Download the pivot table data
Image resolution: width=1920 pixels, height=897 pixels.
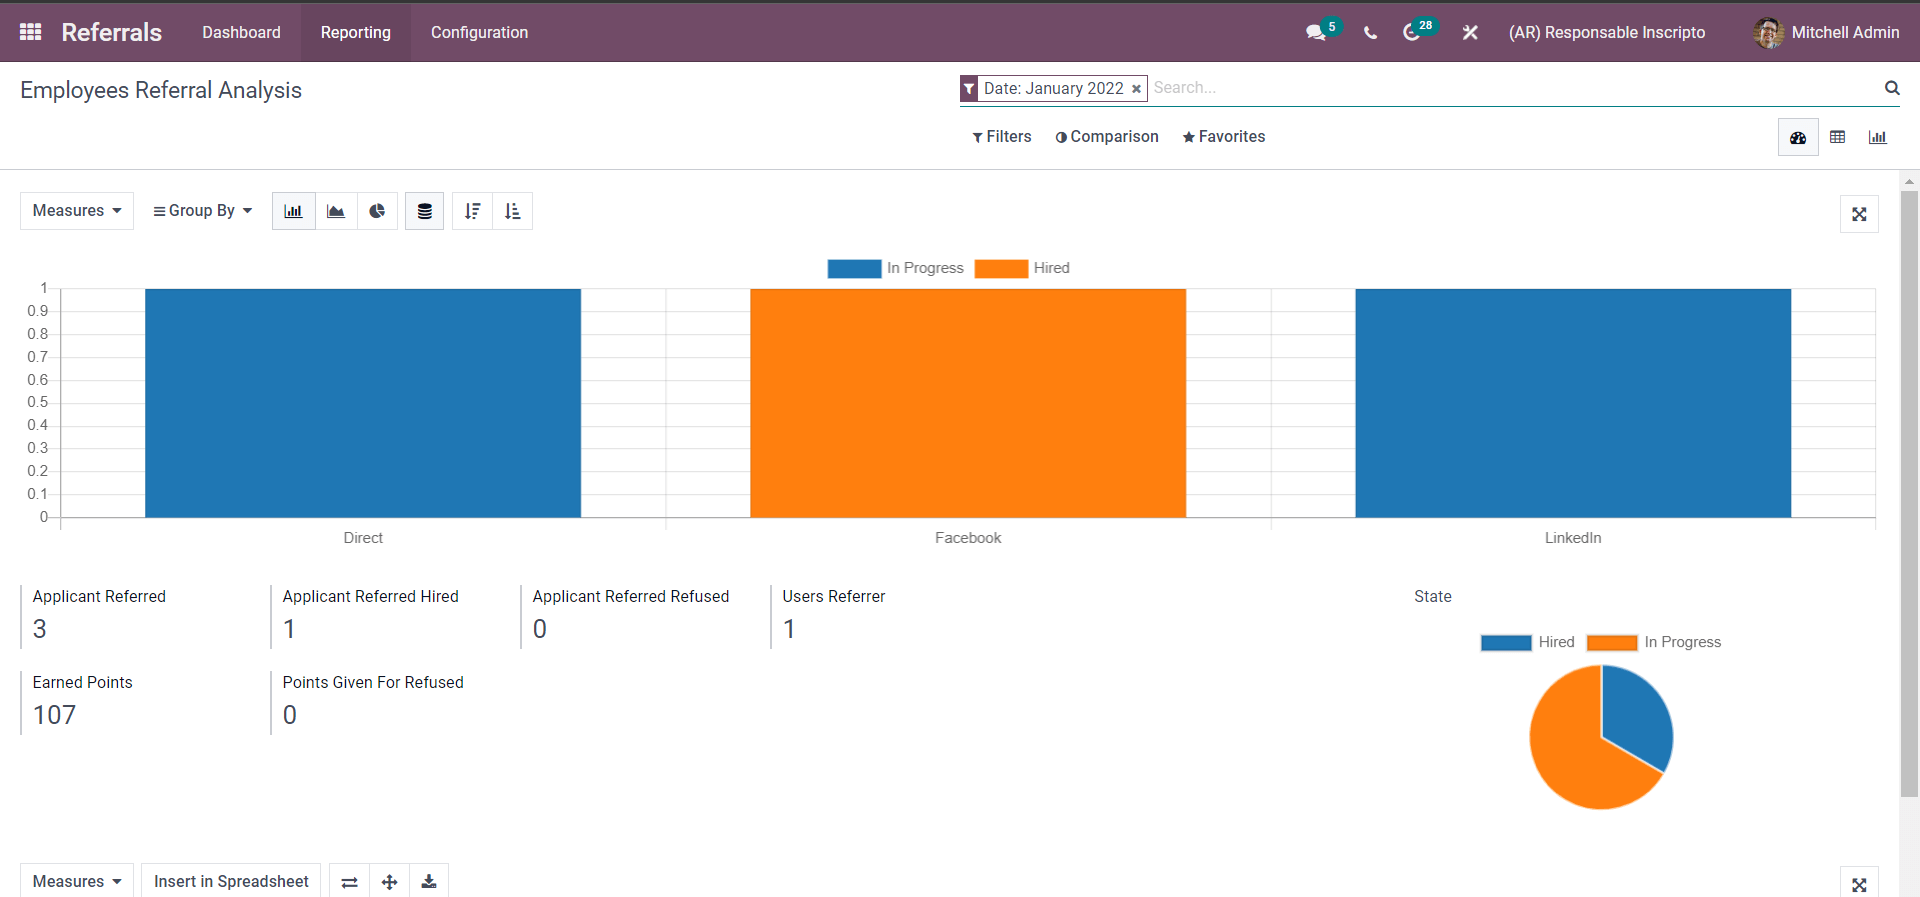click(429, 881)
